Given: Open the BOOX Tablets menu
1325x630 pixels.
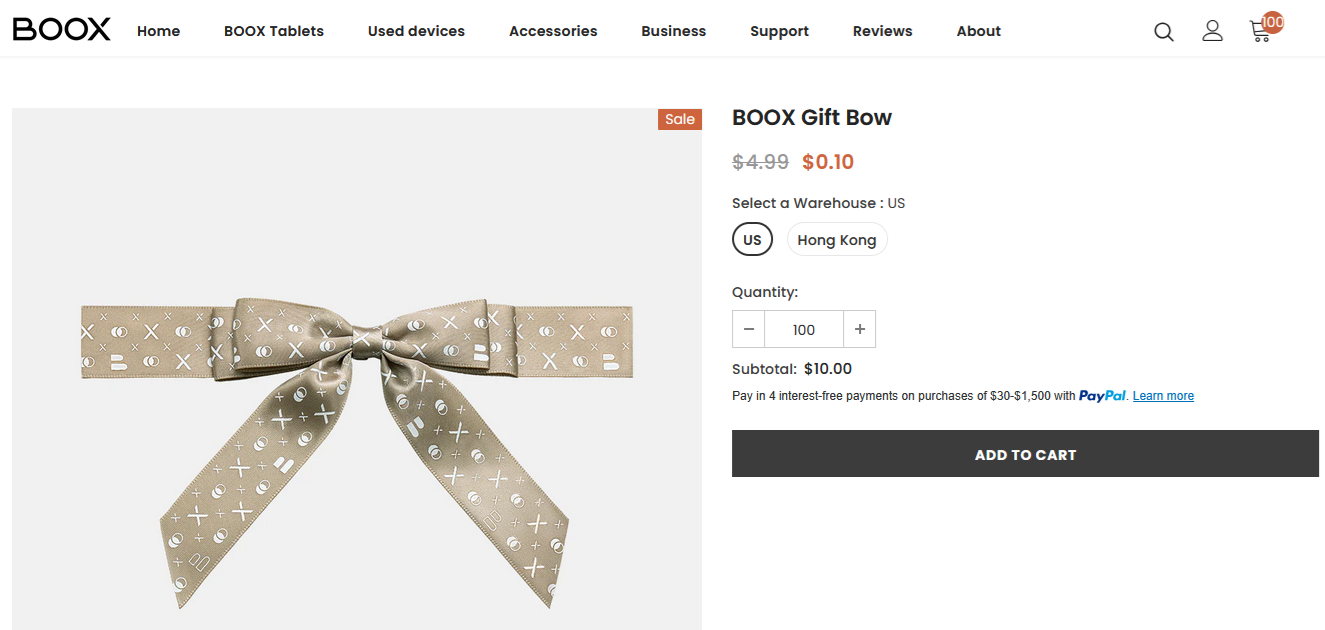Looking at the screenshot, I should tap(274, 31).
